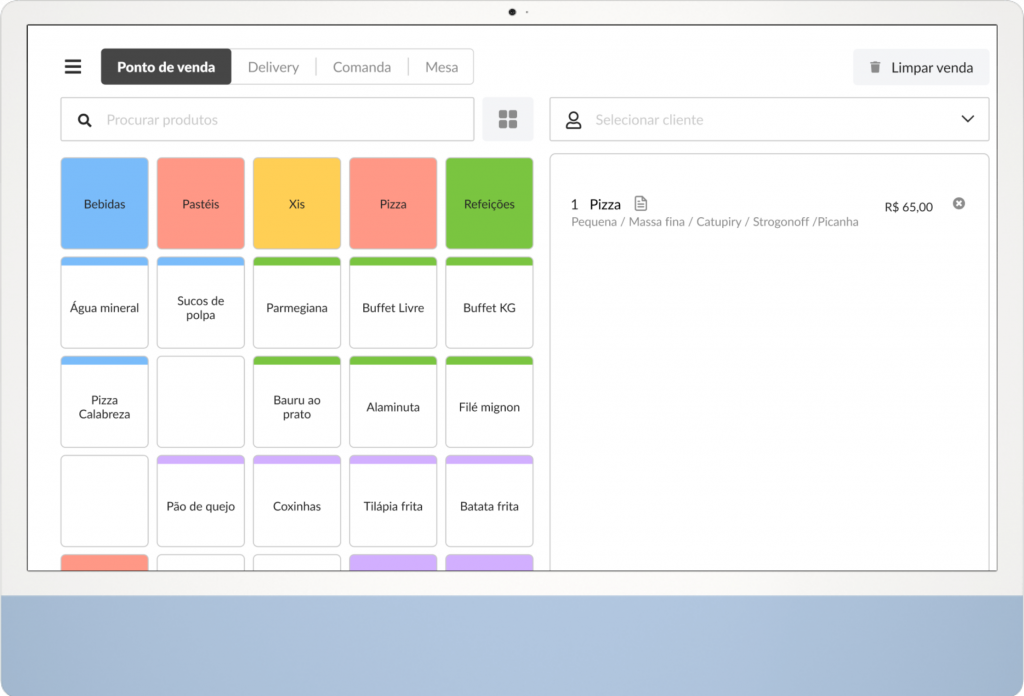Select the Pão de queijo product
This screenshot has width=1024, height=696.
(201, 506)
